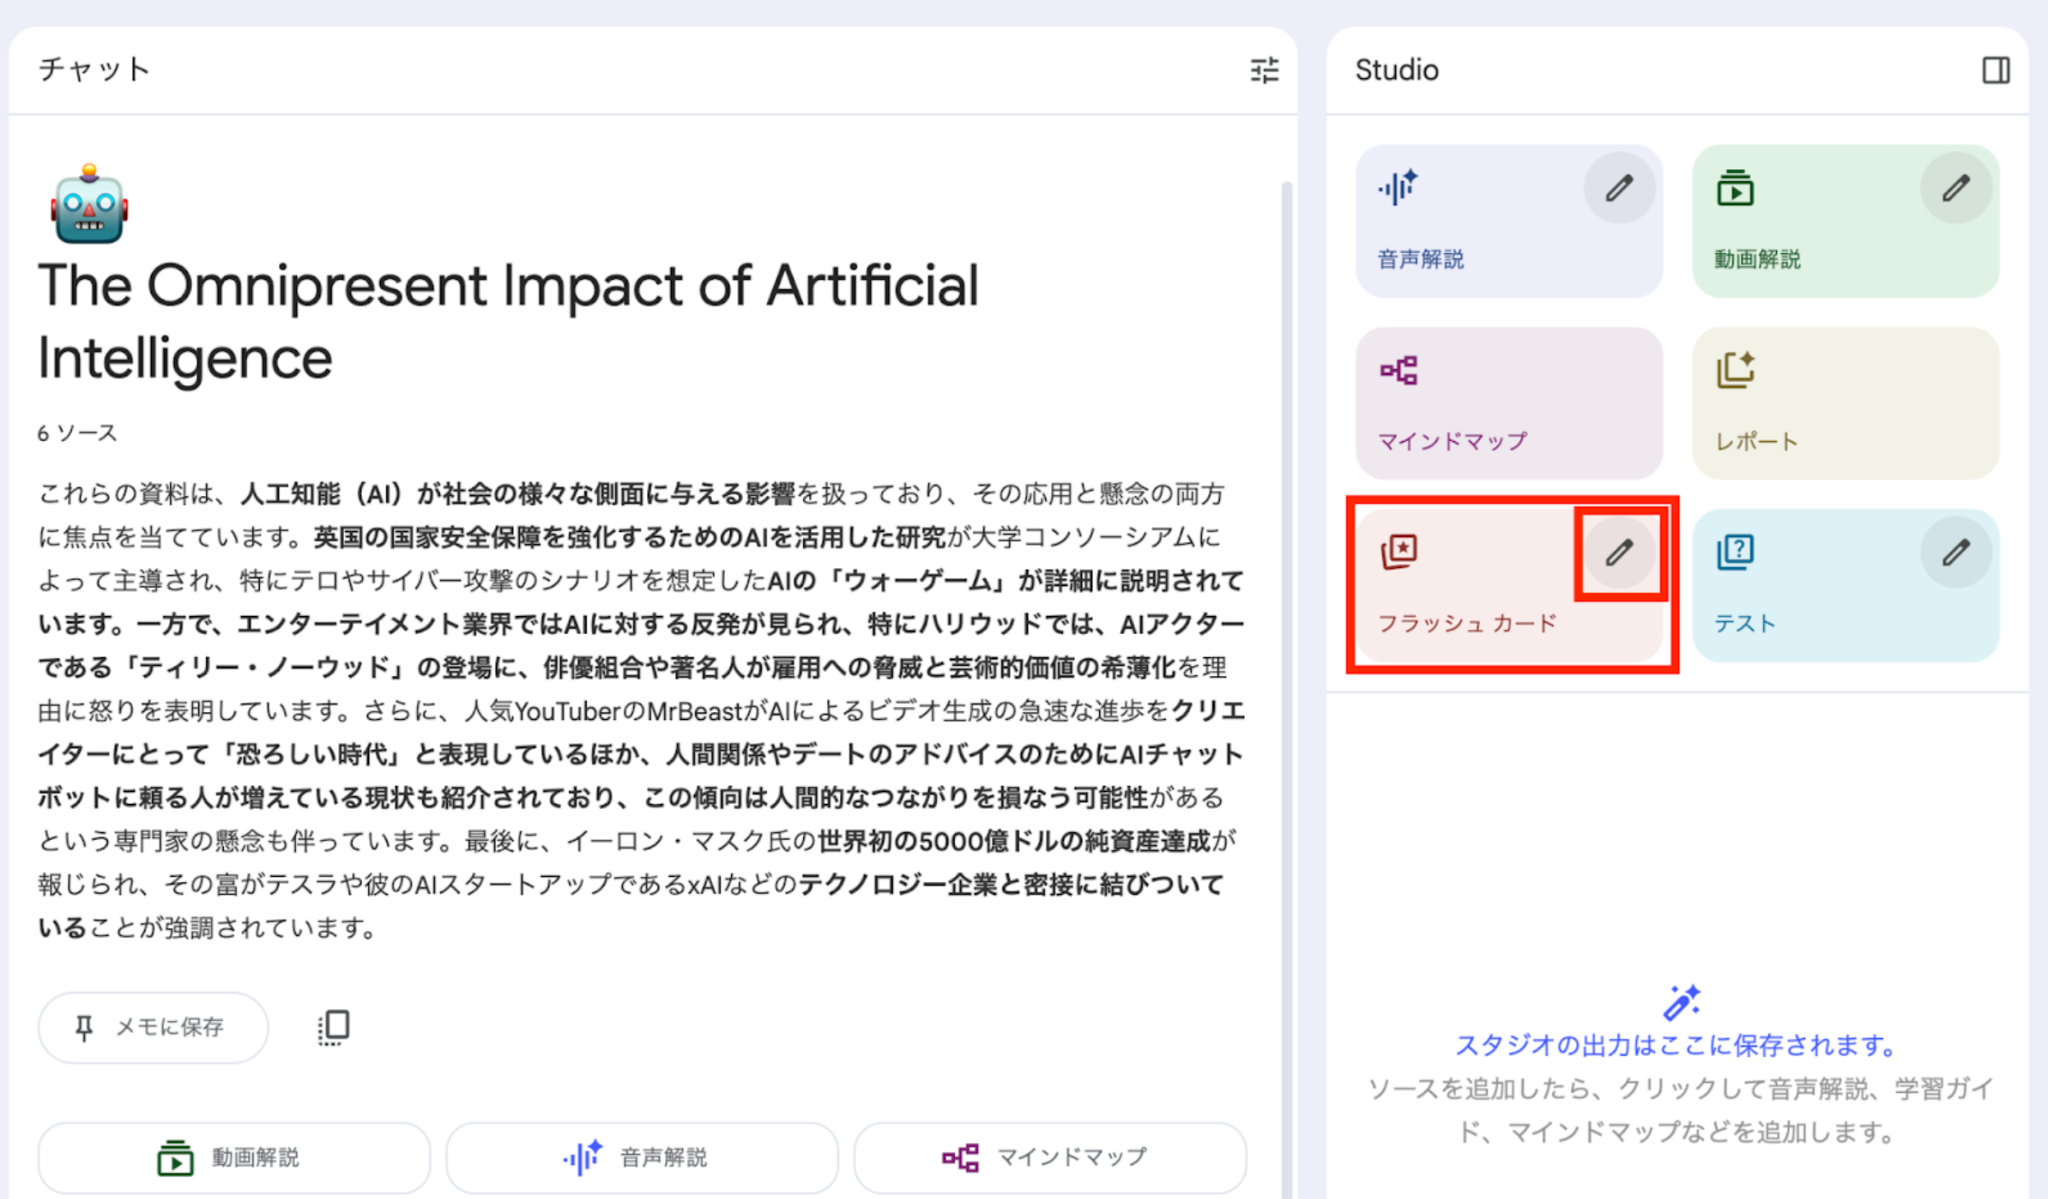Image resolution: width=2048 pixels, height=1199 pixels.
Task: Click the 音声解説 chip below the chat
Action: click(x=641, y=1157)
